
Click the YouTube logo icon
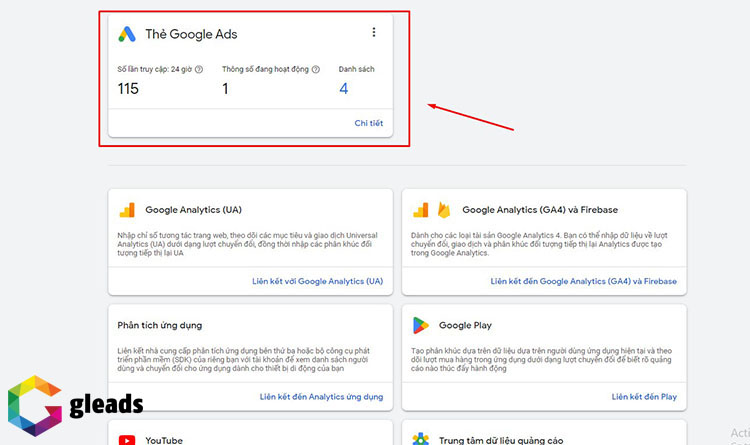coord(127,440)
